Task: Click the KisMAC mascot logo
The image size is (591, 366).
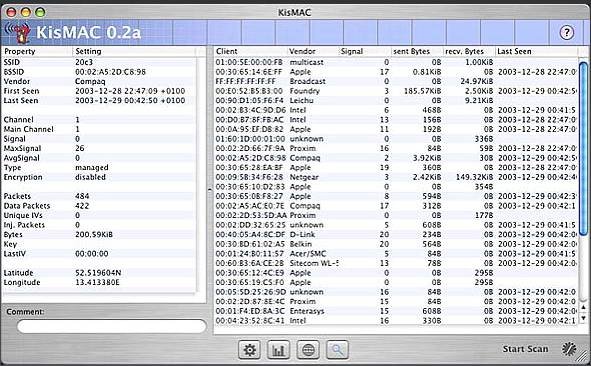Action: pyautogui.click(x=19, y=33)
